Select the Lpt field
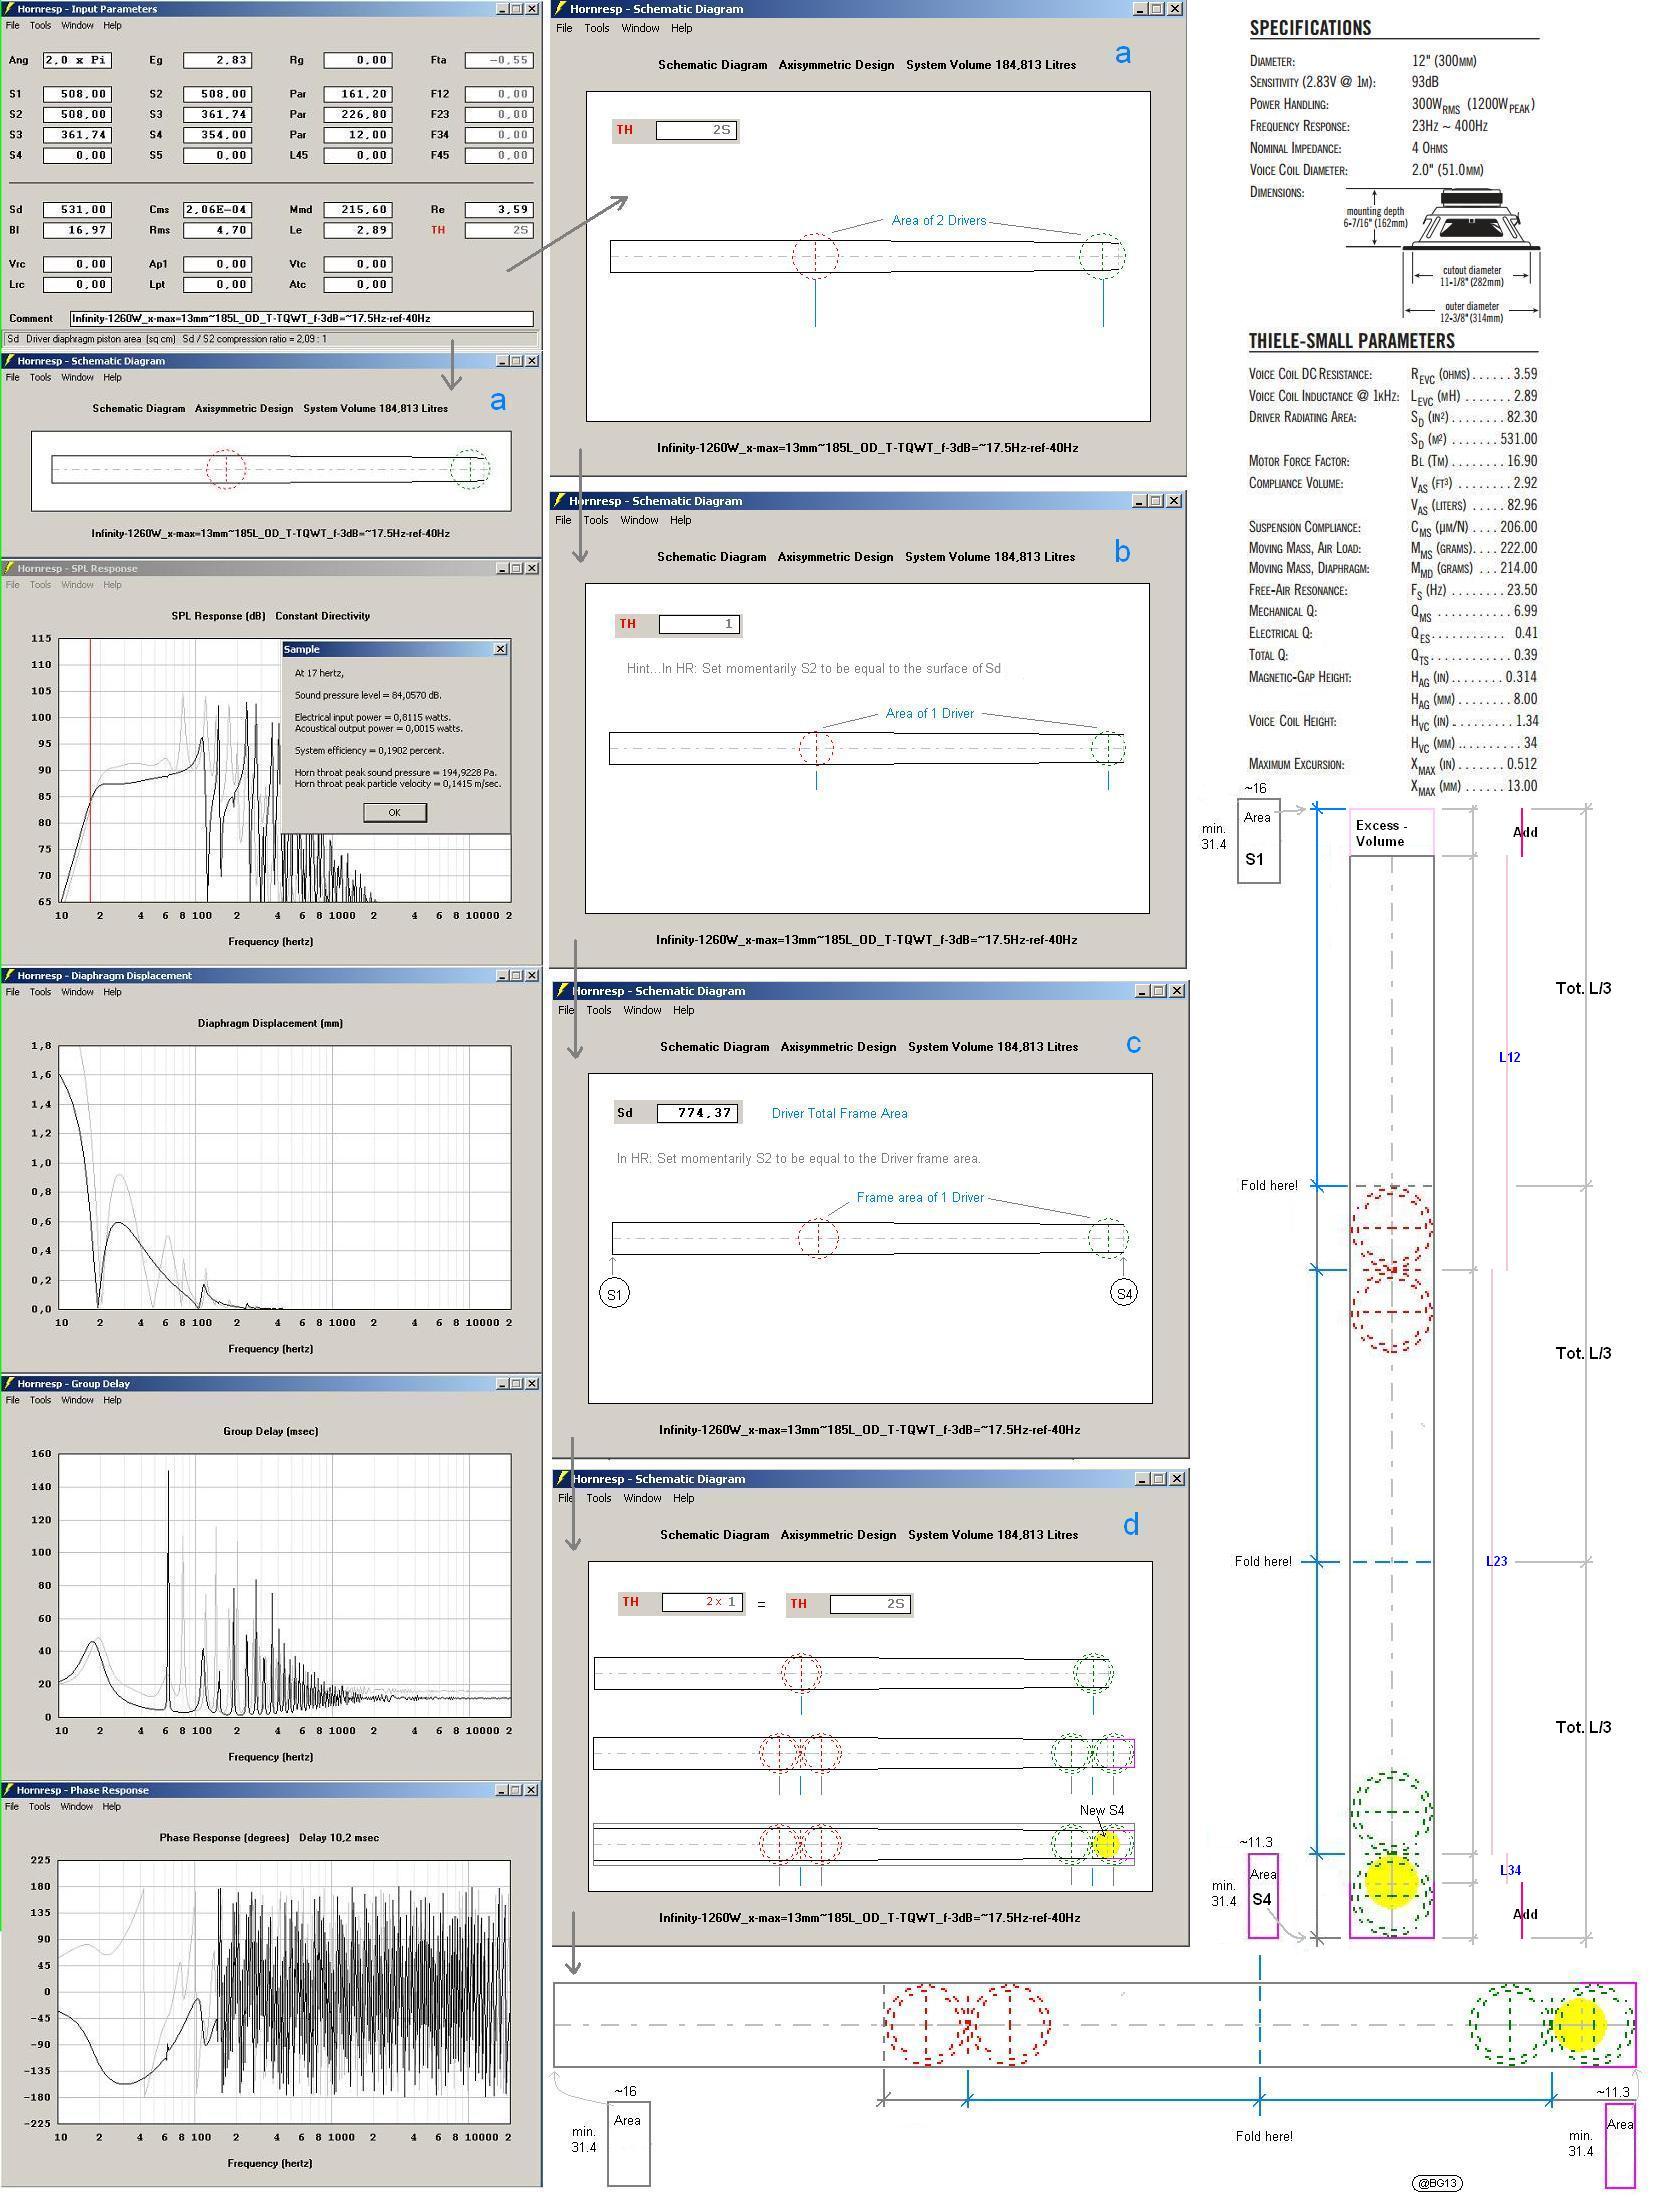Image resolution: width=1653 pixels, height=2204 pixels. pyautogui.click(x=217, y=284)
